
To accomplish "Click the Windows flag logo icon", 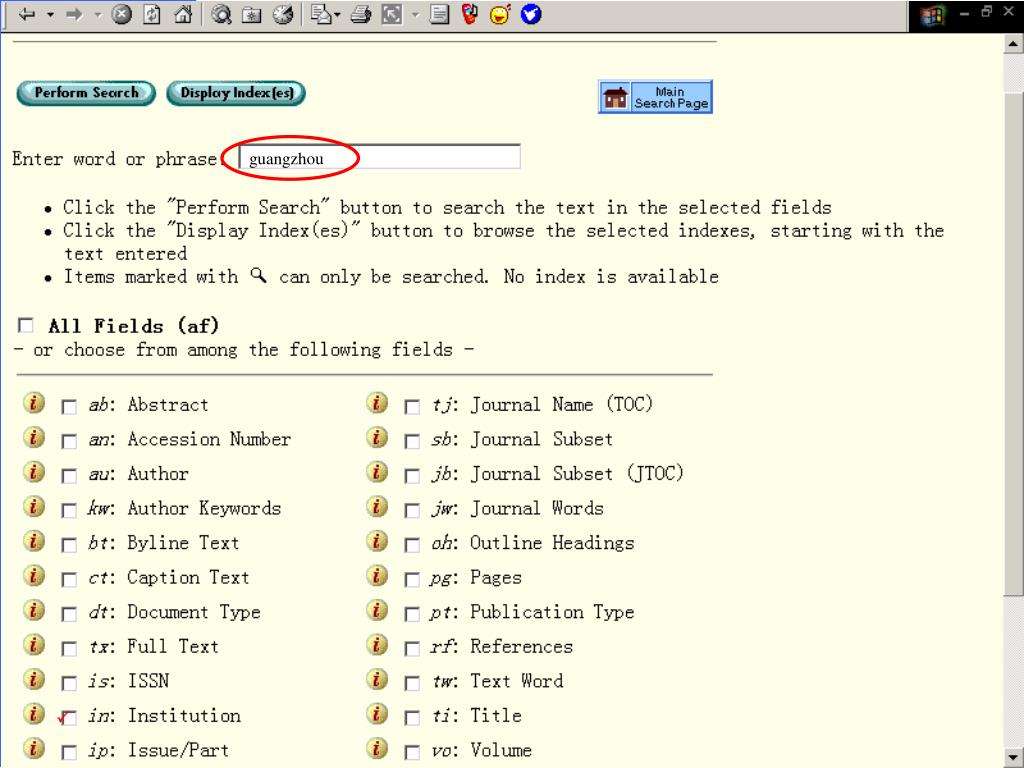I will pyautogui.click(x=933, y=15).
